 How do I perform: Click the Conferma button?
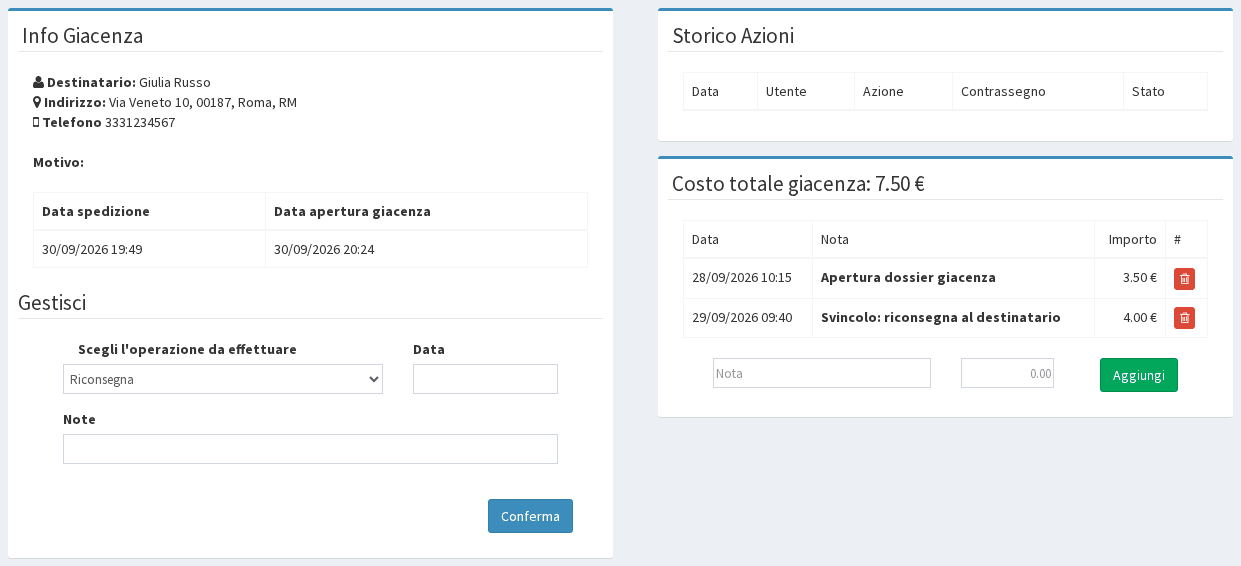point(530,516)
